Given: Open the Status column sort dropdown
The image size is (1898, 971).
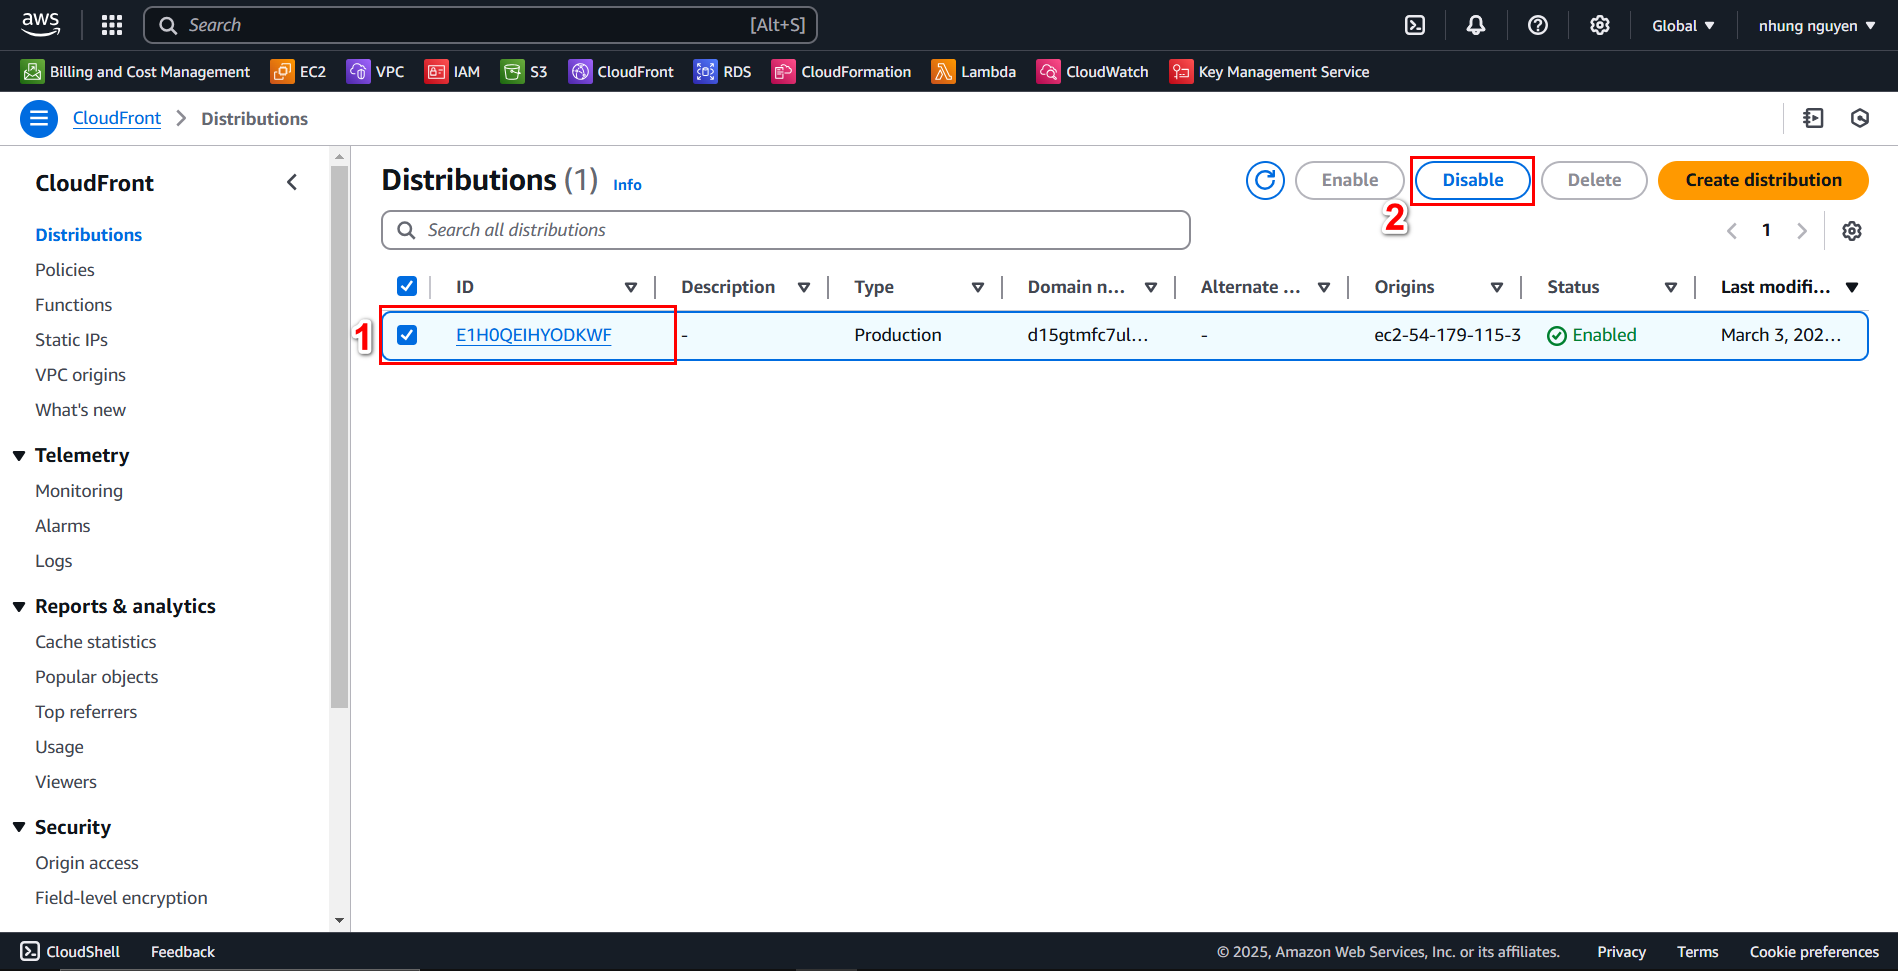Looking at the screenshot, I should pos(1670,288).
